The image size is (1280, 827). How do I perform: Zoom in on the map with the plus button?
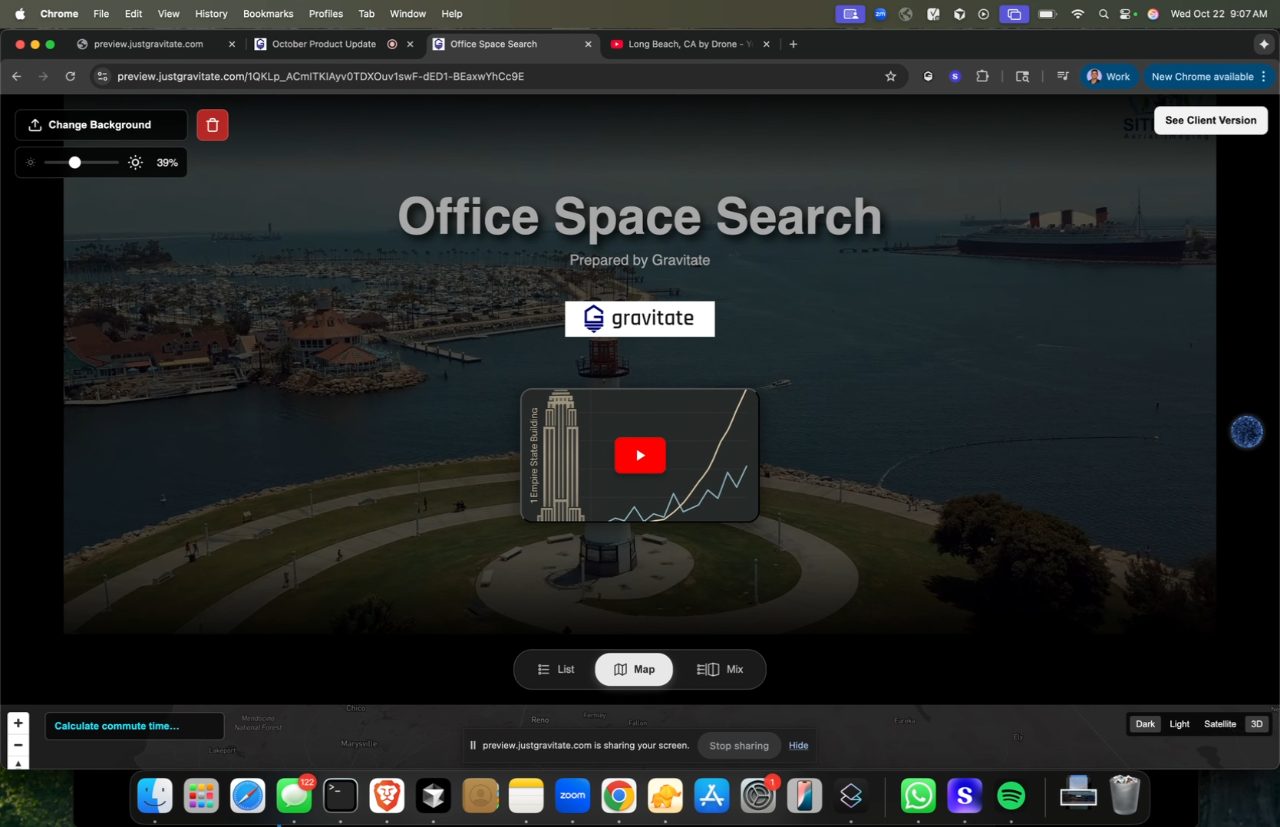[x=18, y=723]
